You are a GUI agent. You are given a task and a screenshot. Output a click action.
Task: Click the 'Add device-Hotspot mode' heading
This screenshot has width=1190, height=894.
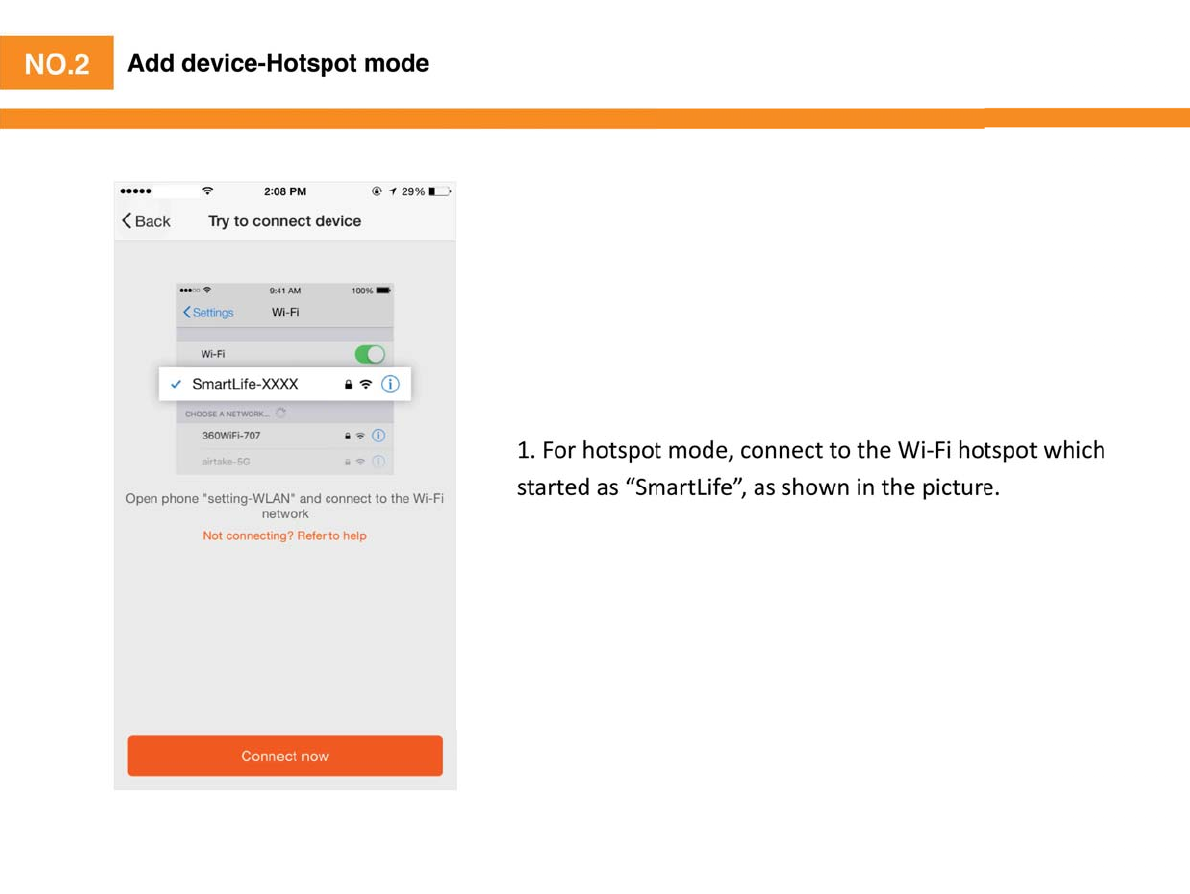(x=278, y=63)
